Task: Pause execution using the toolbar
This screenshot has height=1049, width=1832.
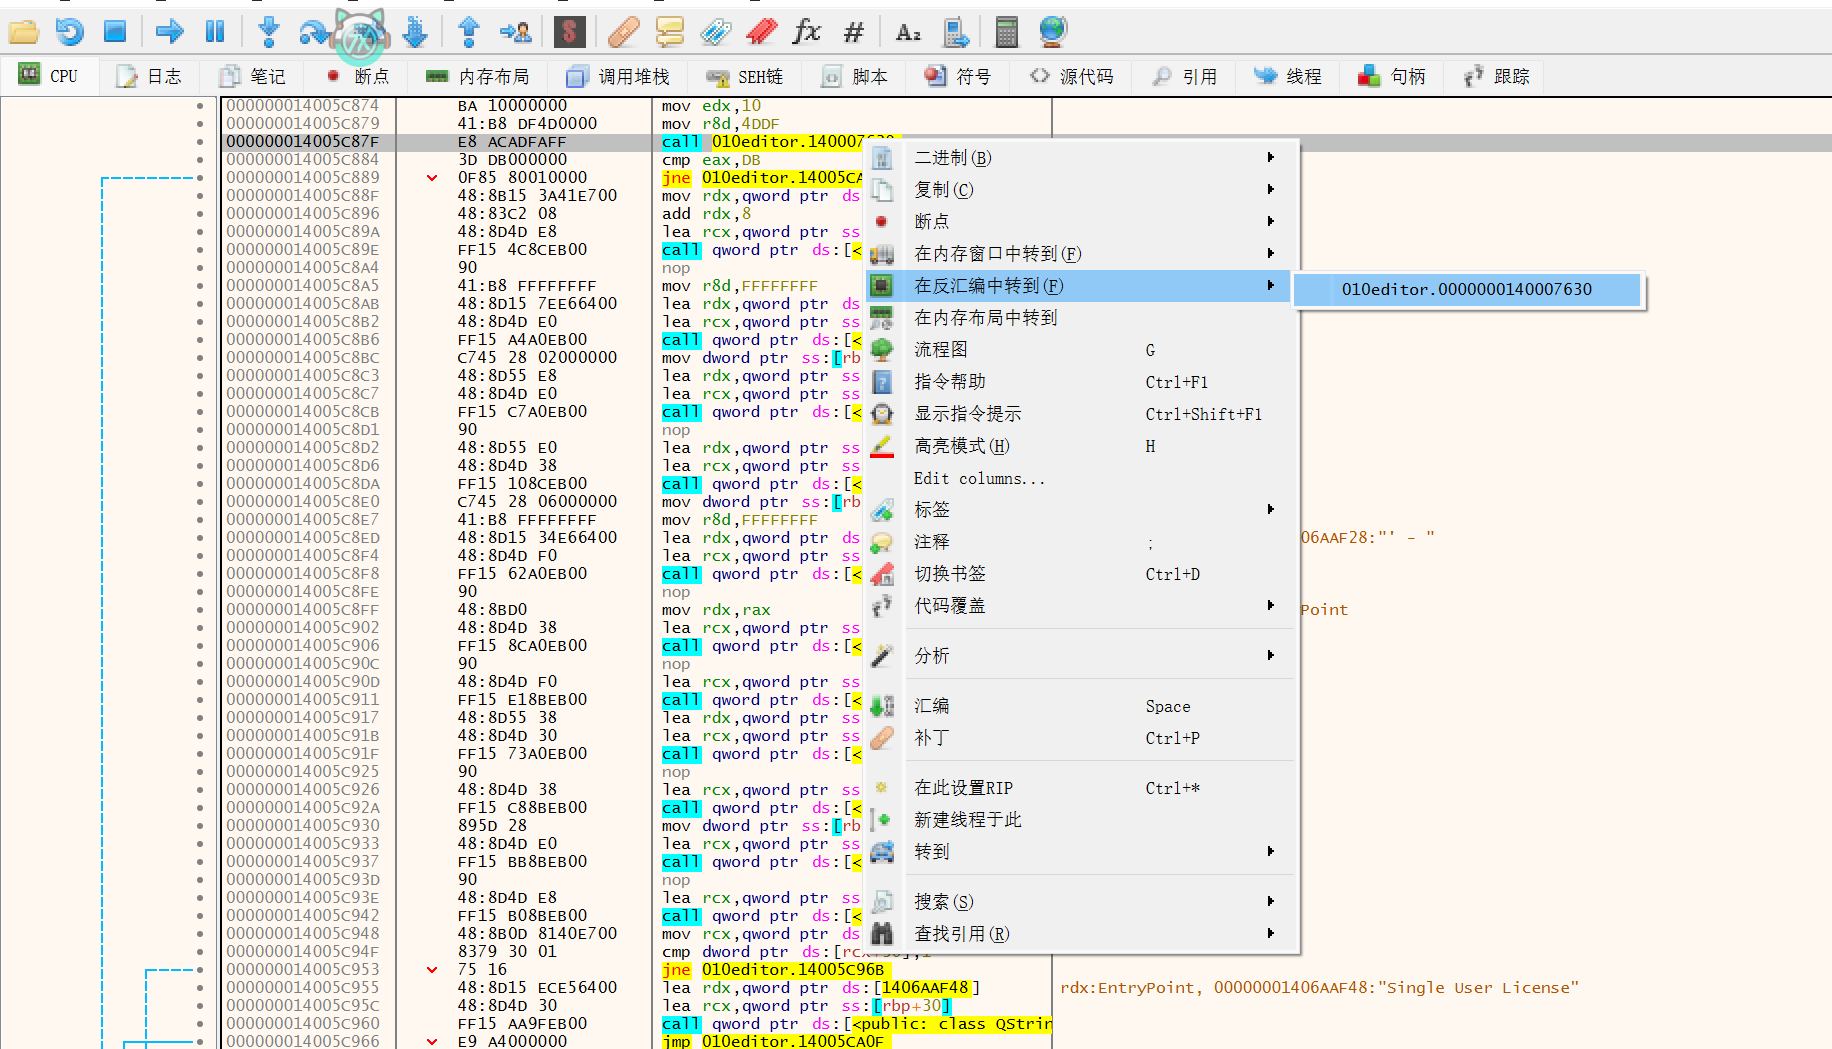Action: (215, 32)
